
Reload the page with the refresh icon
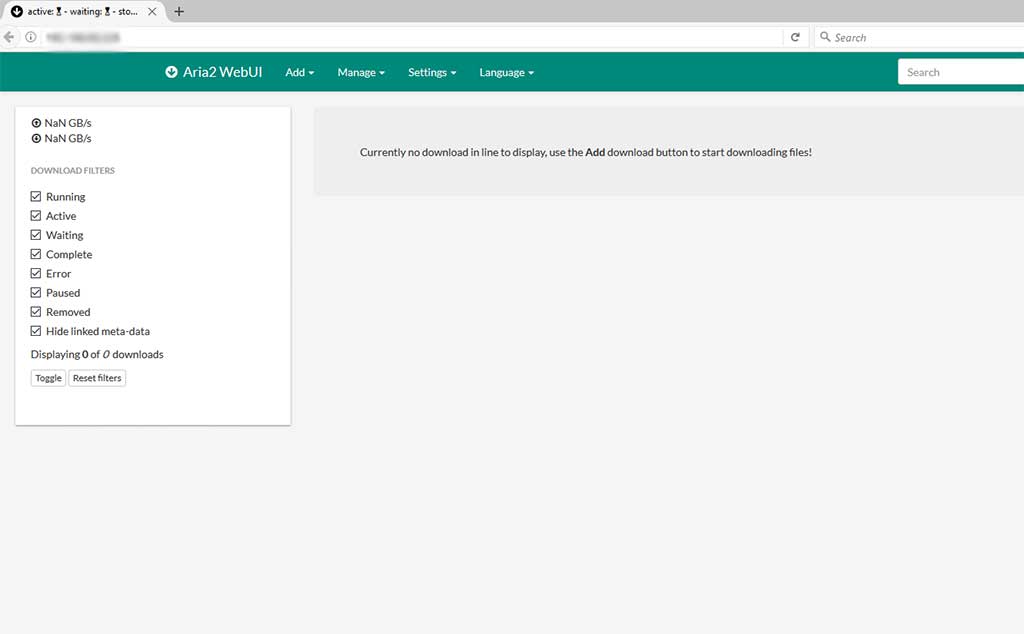coord(795,37)
